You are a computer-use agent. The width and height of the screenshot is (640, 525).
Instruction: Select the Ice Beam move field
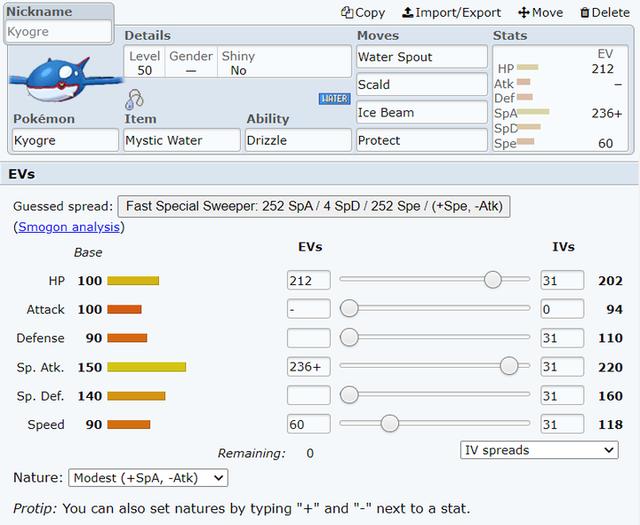[422, 112]
